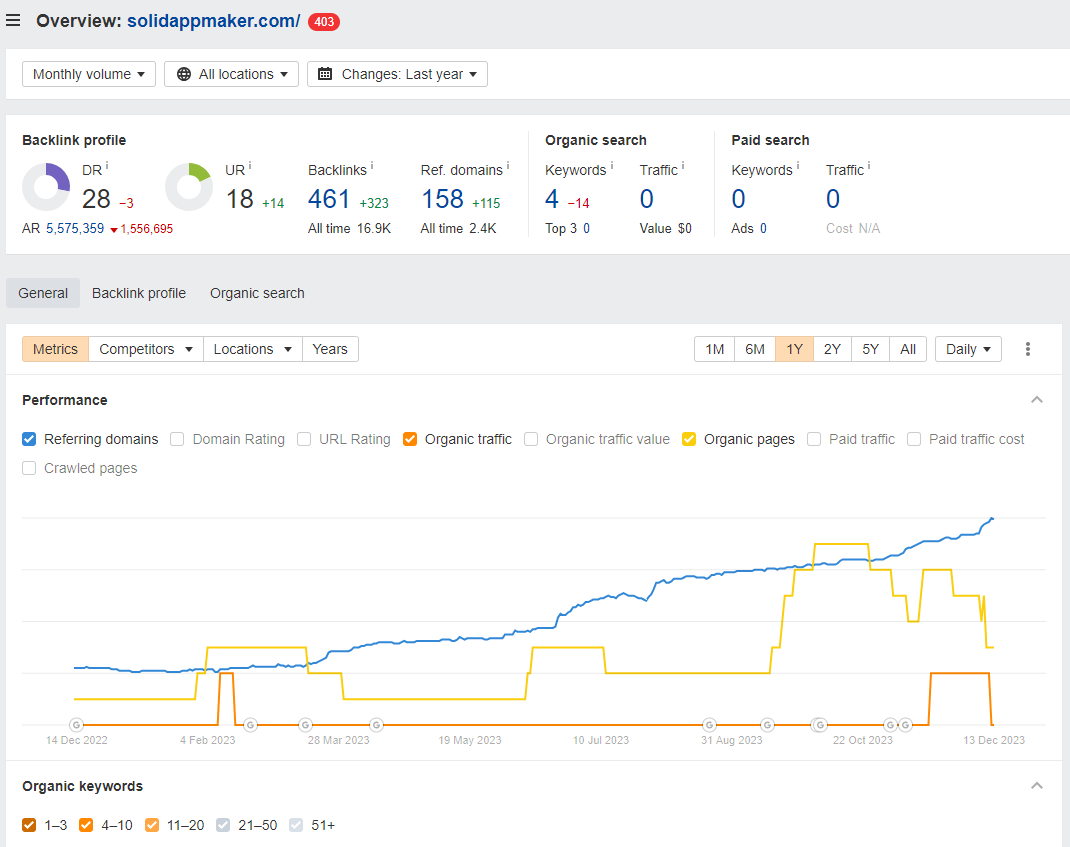Viewport: 1070px width, 847px height.
Task: Uncheck Organic pages metric
Action: tap(689, 439)
